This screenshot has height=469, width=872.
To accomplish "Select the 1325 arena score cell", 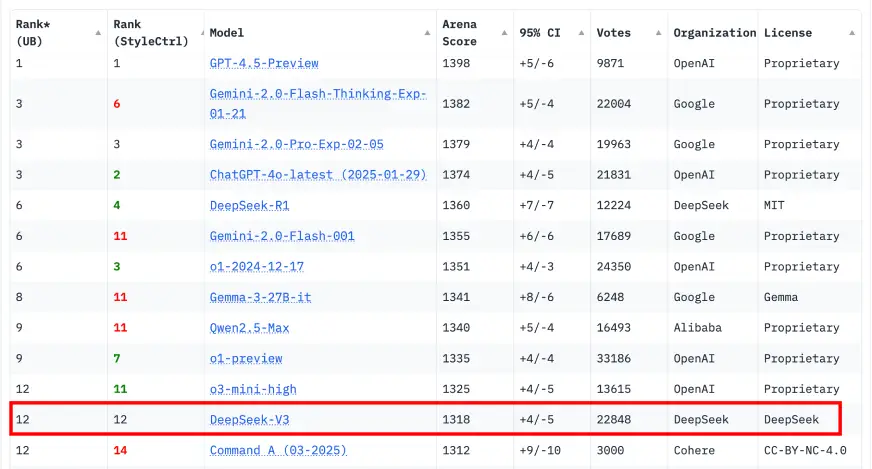I will tap(456, 389).
